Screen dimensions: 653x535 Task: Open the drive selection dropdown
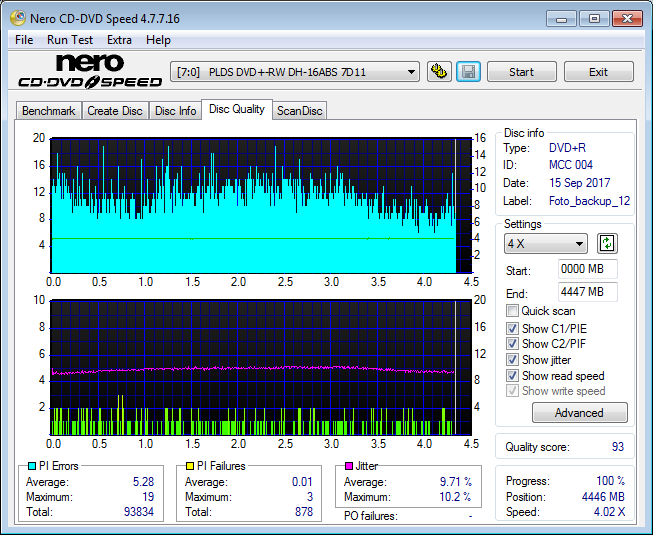[x=295, y=72]
